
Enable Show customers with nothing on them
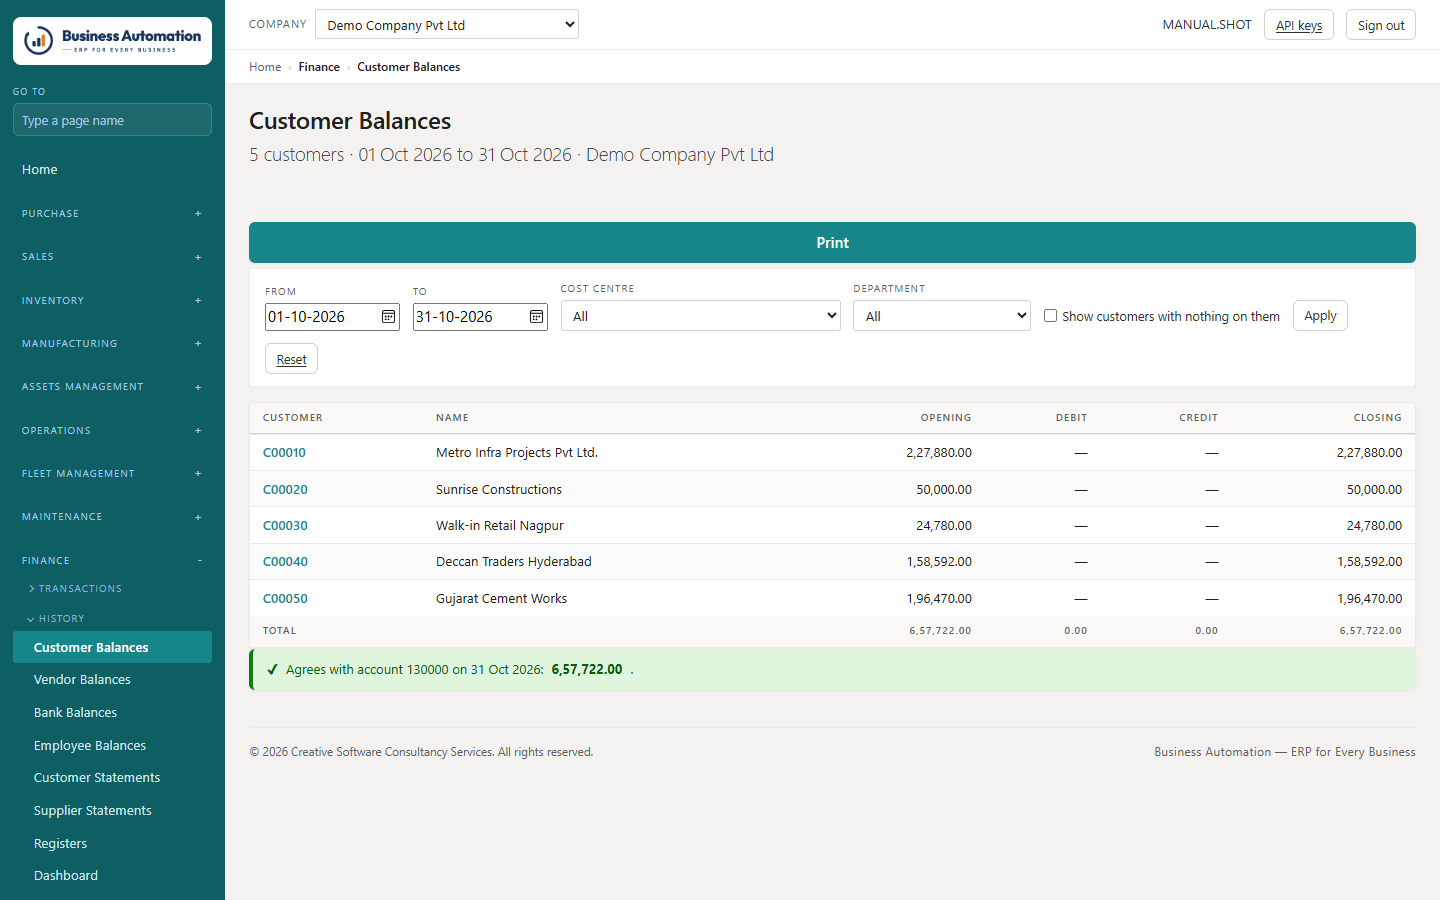[x=1050, y=316]
